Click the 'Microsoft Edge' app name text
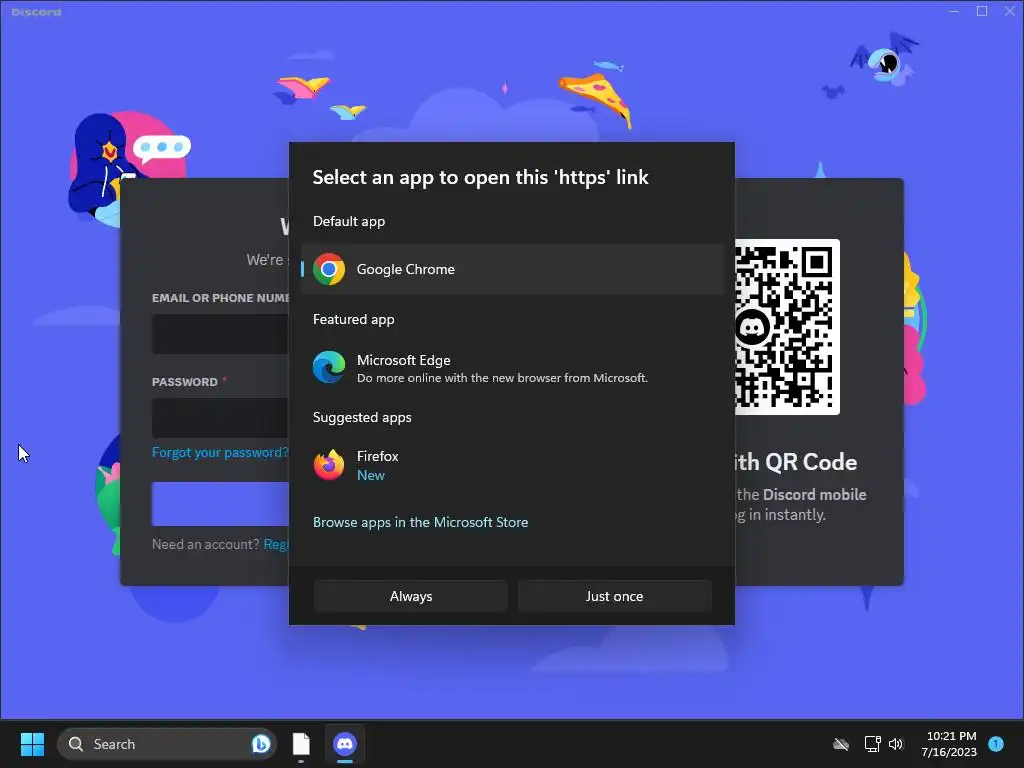Screen dimensions: 1024x768 click(404, 360)
